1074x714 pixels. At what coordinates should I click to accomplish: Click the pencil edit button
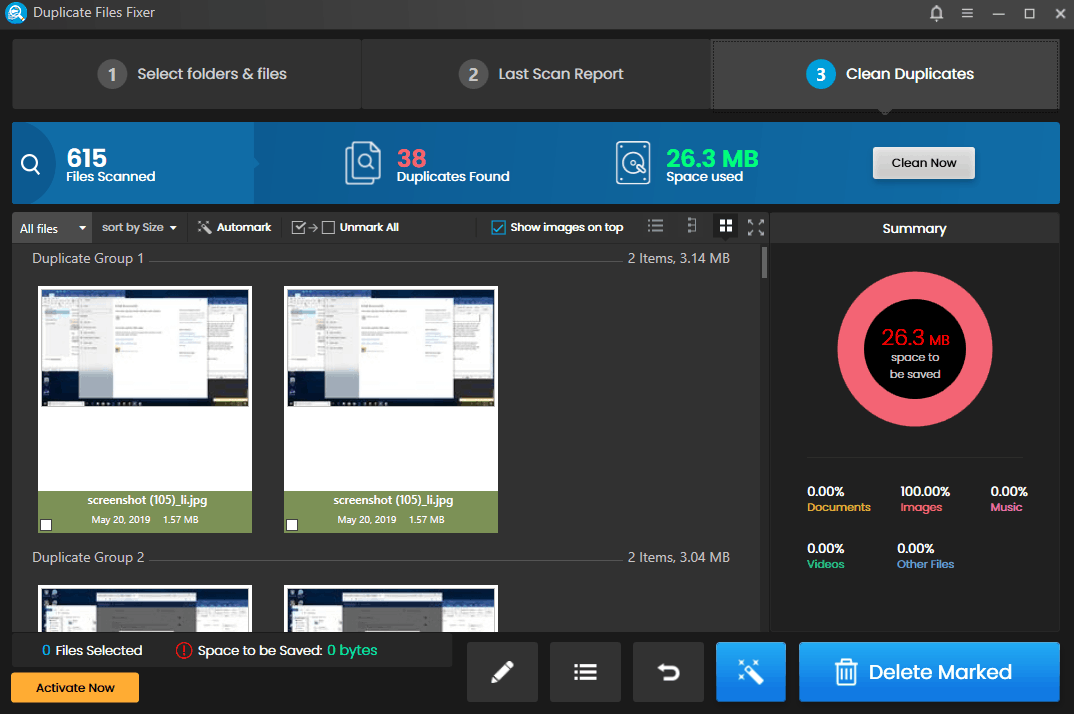503,672
